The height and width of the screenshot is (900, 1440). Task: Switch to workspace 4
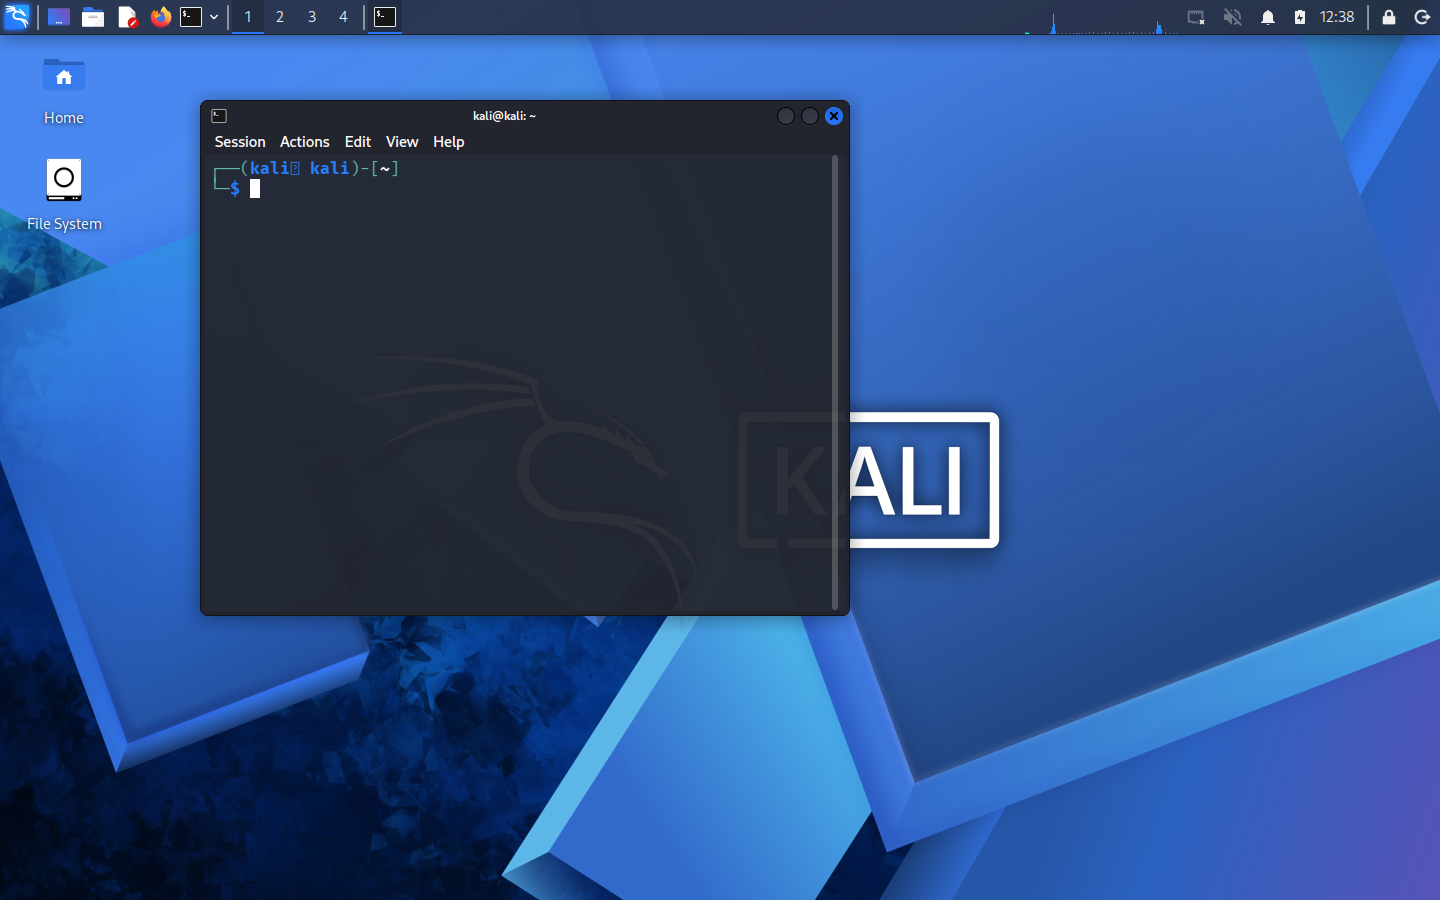(x=343, y=17)
